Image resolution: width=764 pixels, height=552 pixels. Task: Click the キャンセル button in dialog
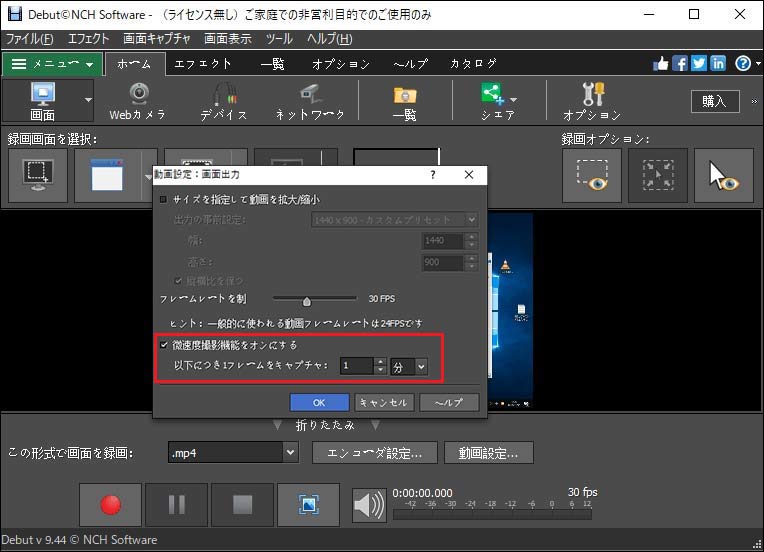pyautogui.click(x=384, y=403)
